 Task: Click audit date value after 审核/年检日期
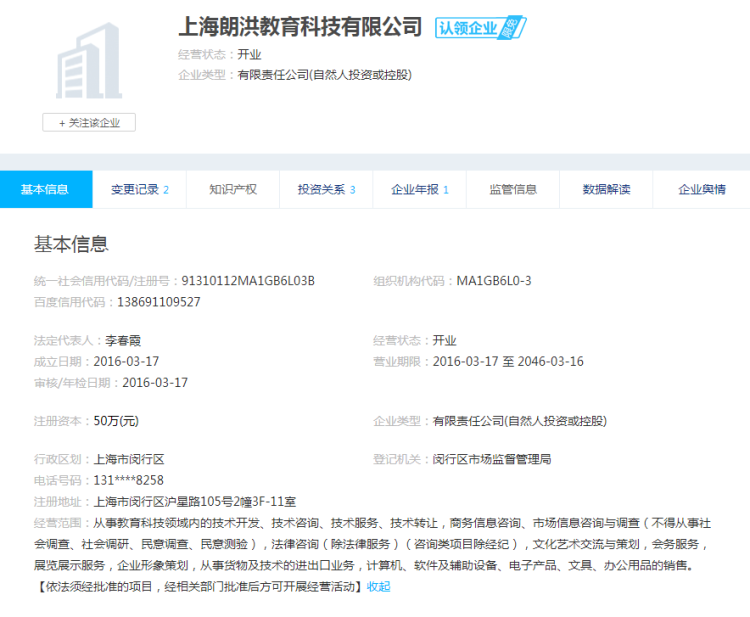click(155, 383)
